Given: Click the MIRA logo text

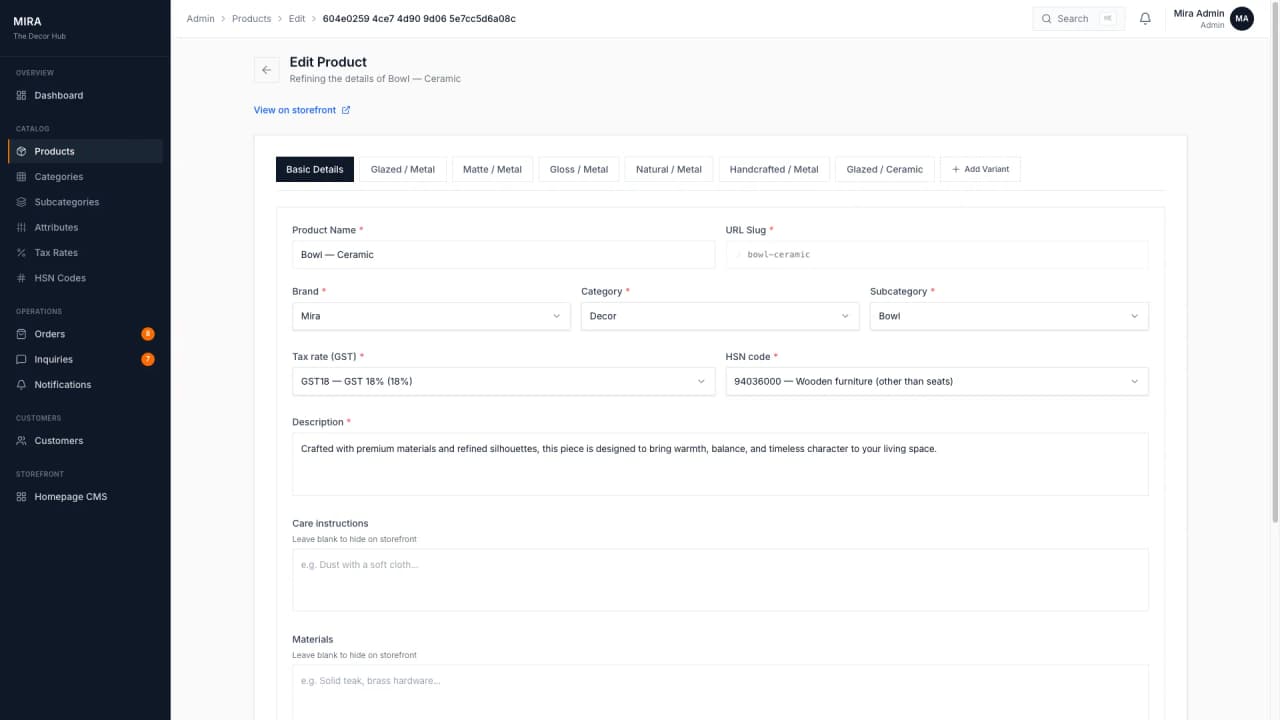Looking at the screenshot, I should tap(27, 22).
